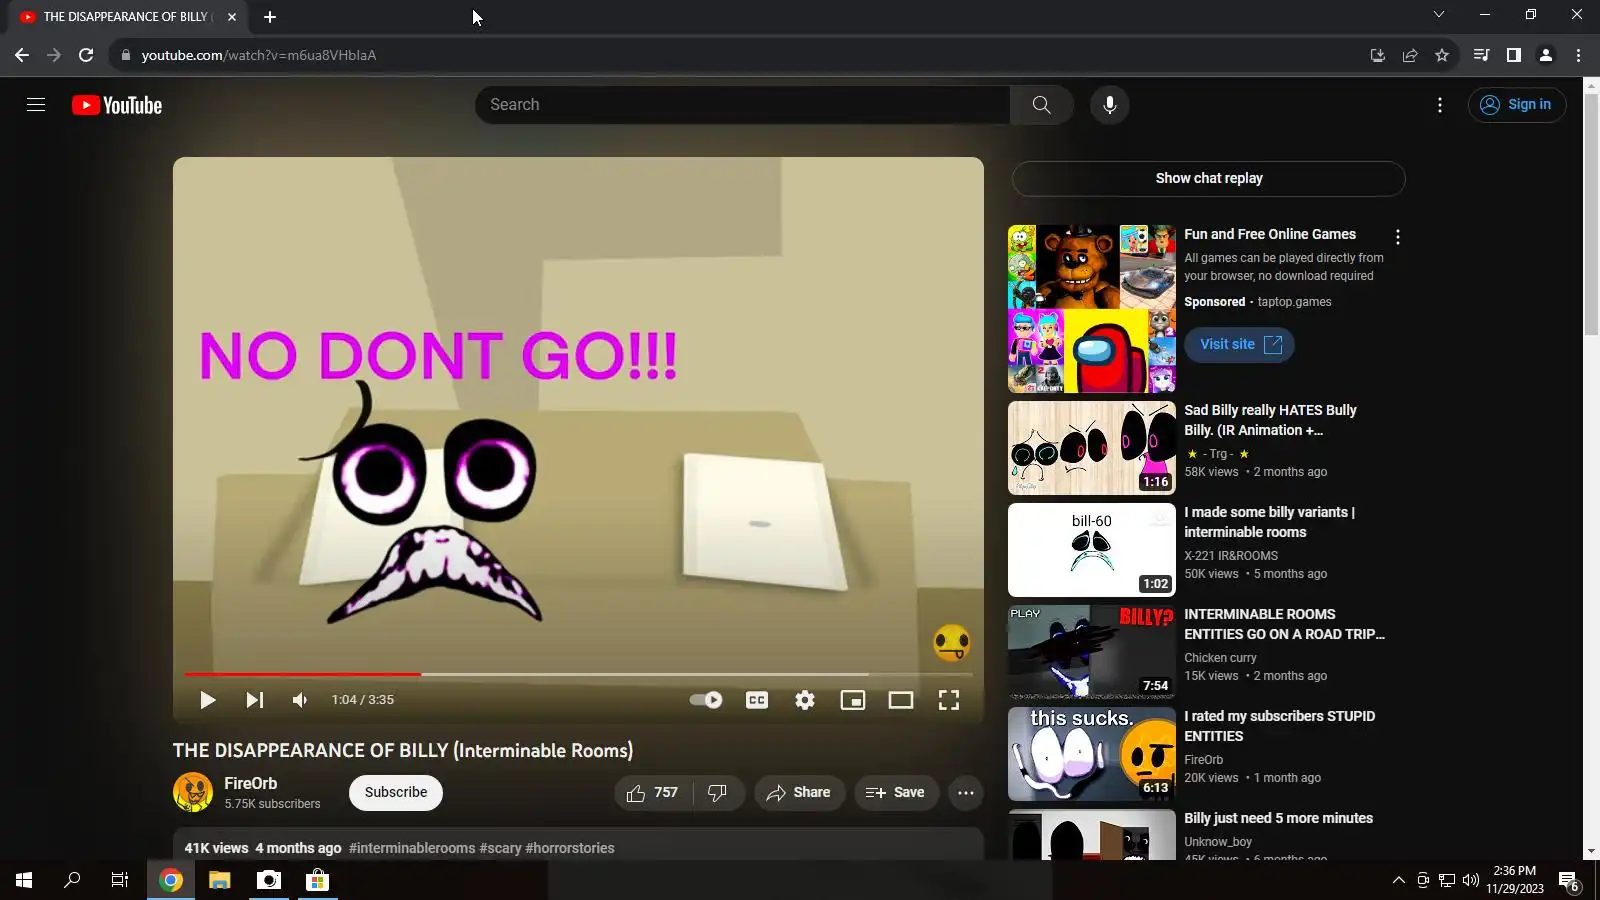This screenshot has width=1600, height=900.
Task: Mute the video volume
Action: tap(300, 700)
